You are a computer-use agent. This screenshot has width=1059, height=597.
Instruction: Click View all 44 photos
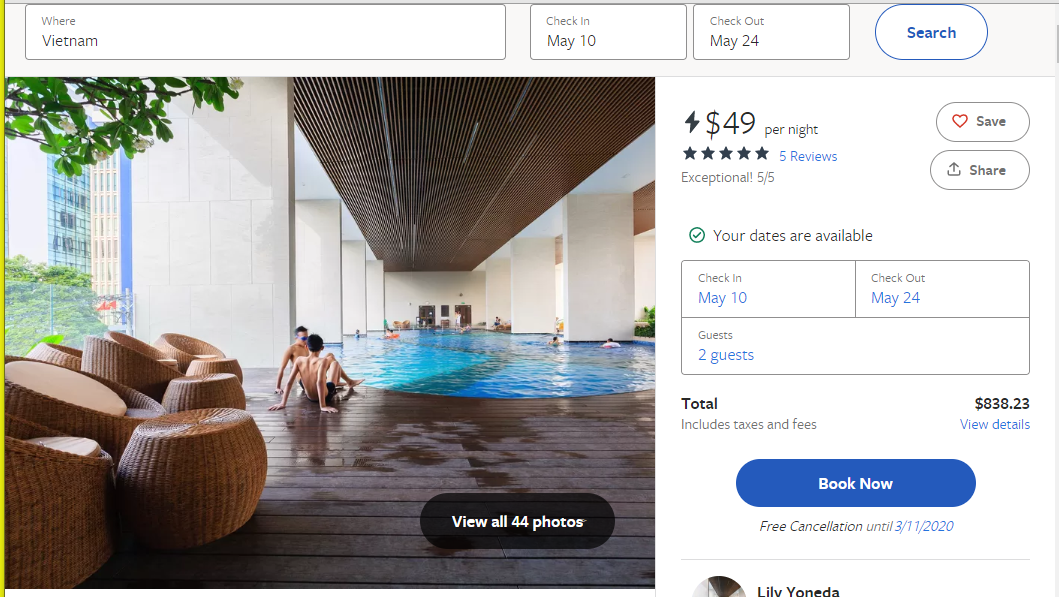tap(517, 521)
